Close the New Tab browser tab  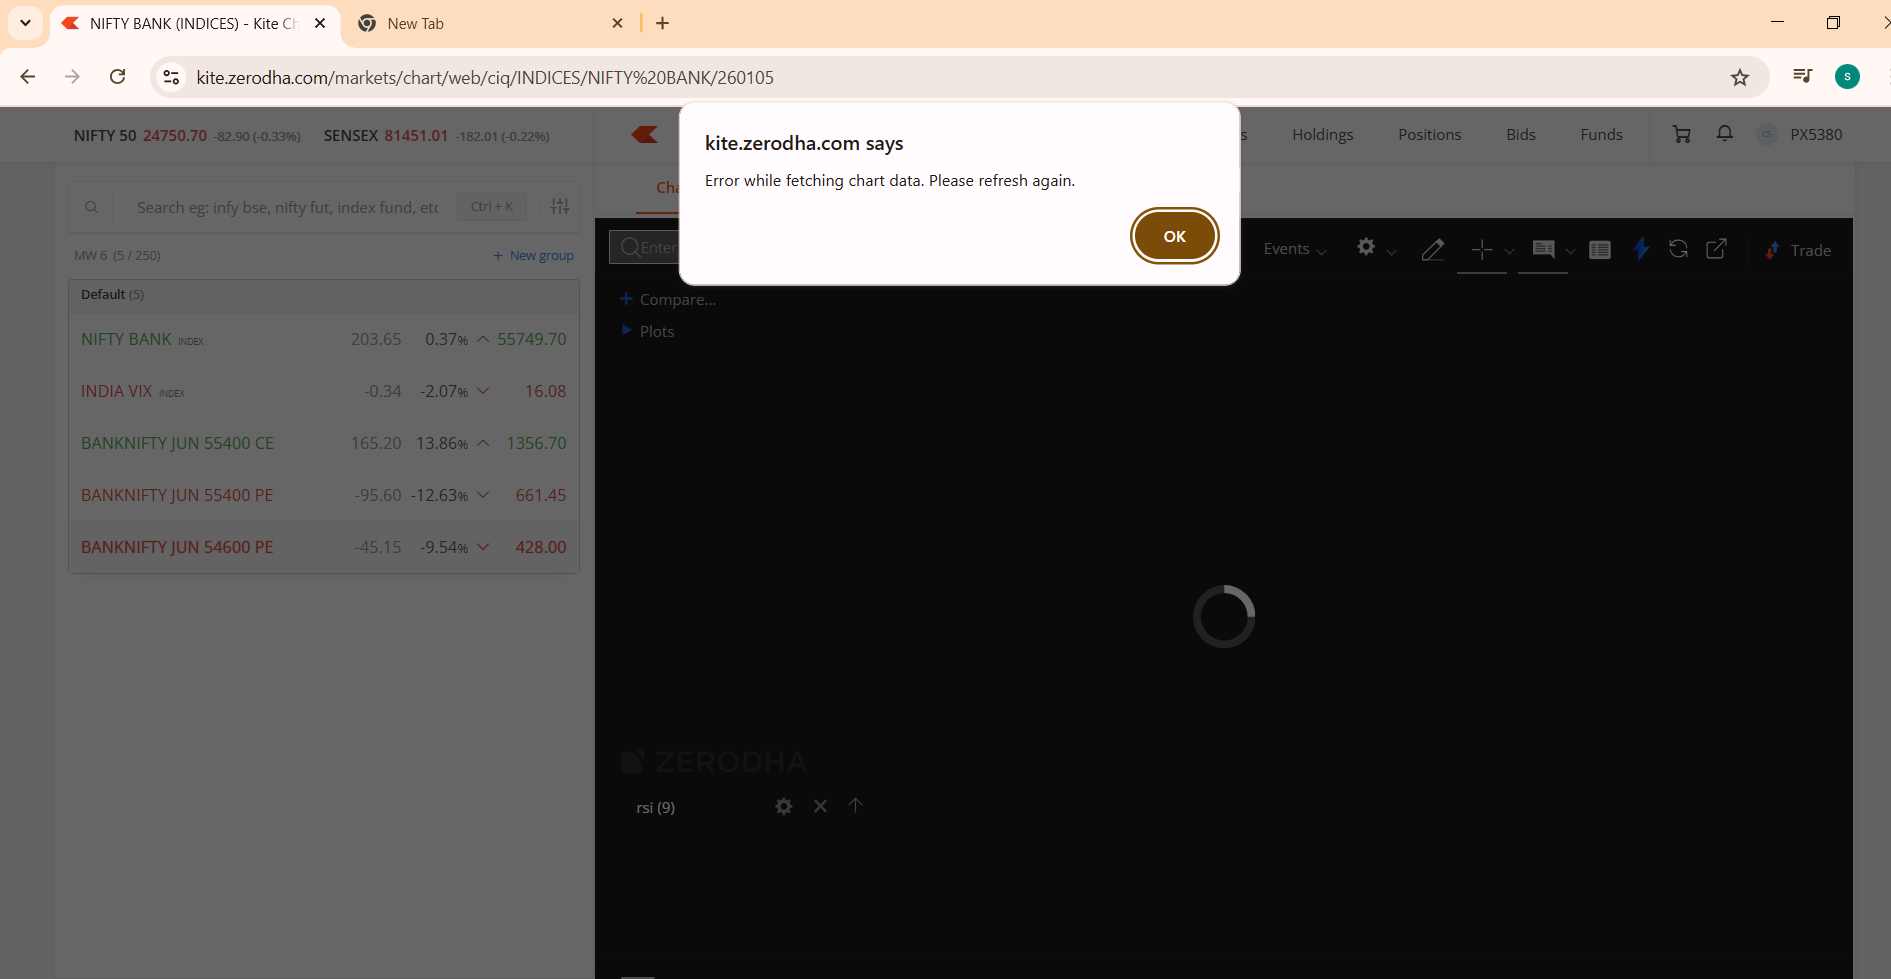click(618, 23)
